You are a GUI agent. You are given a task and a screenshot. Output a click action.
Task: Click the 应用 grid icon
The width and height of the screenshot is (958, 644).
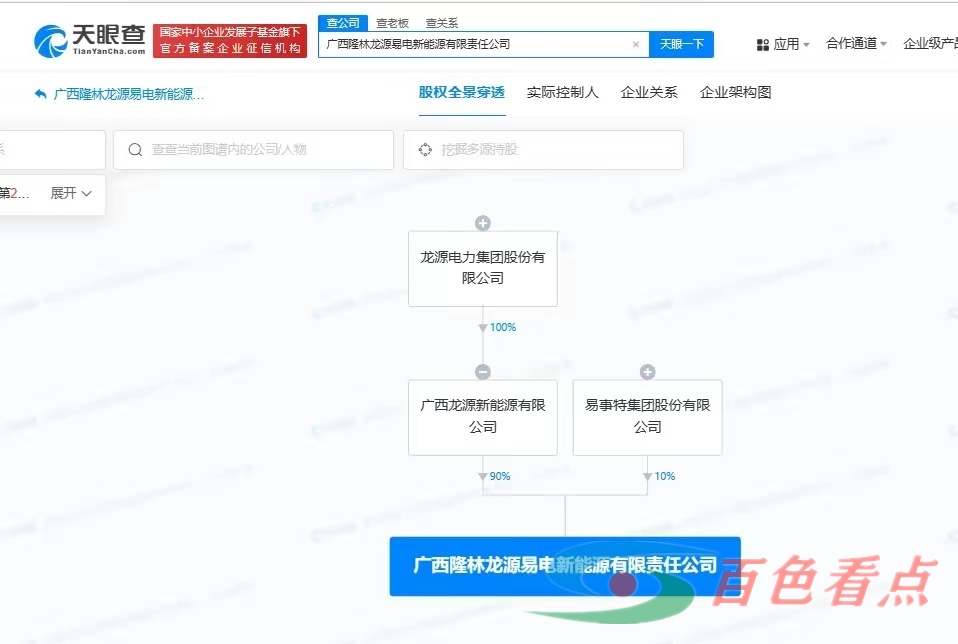[x=762, y=45]
